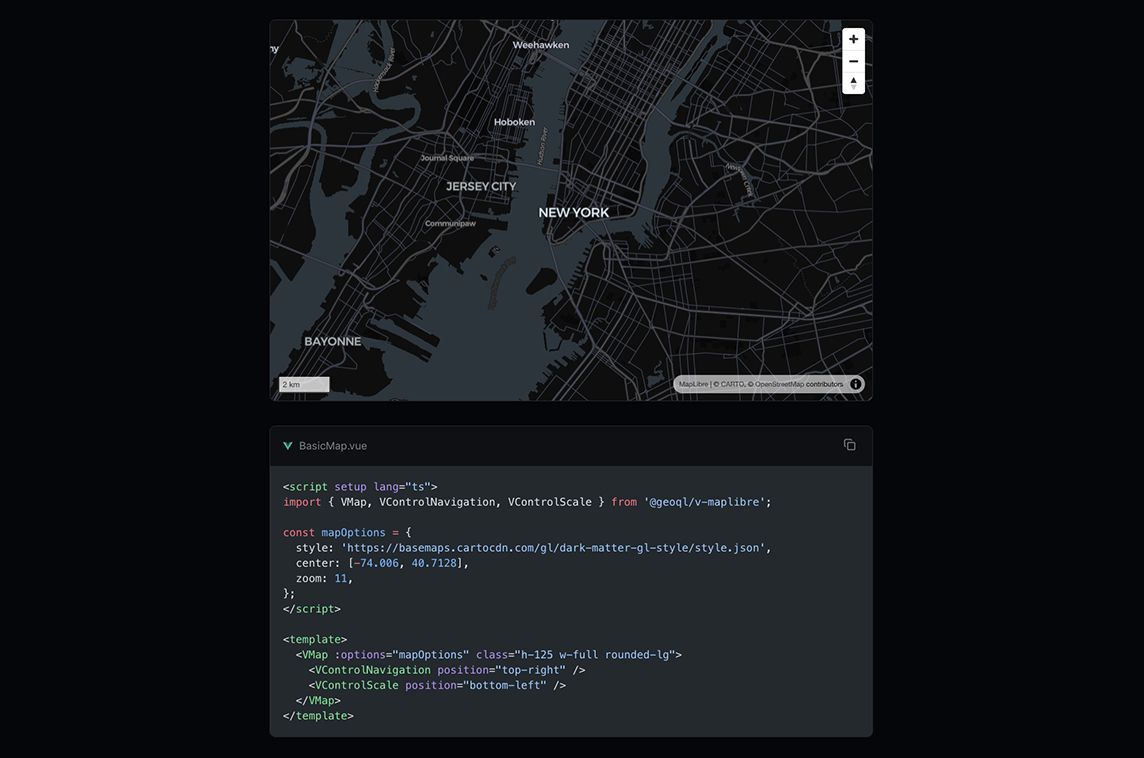Viewport: 1144px width, 758px height.
Task: Click the '@geoql/v-maplibre' import string
Action: click(707, 502)
